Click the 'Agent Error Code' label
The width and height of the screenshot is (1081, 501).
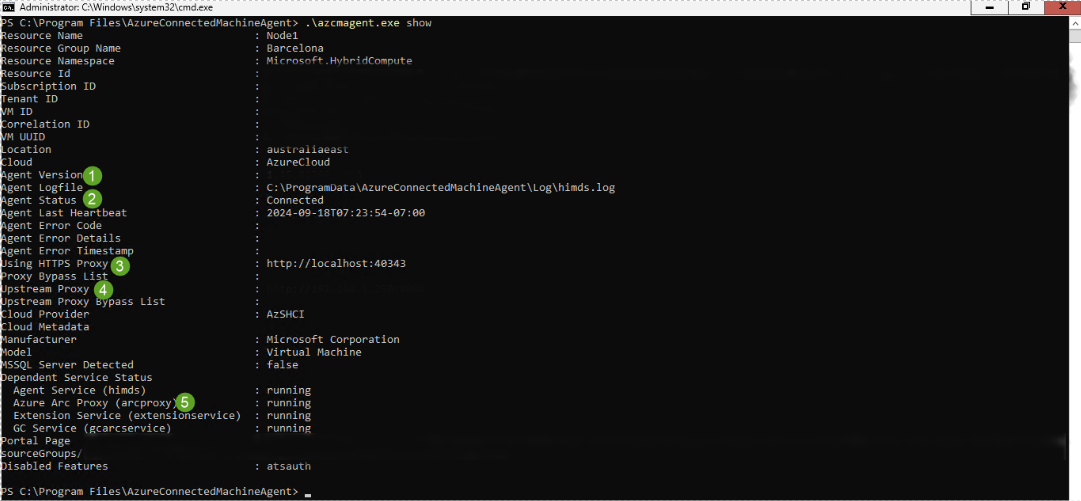click(x=52, y=226)
